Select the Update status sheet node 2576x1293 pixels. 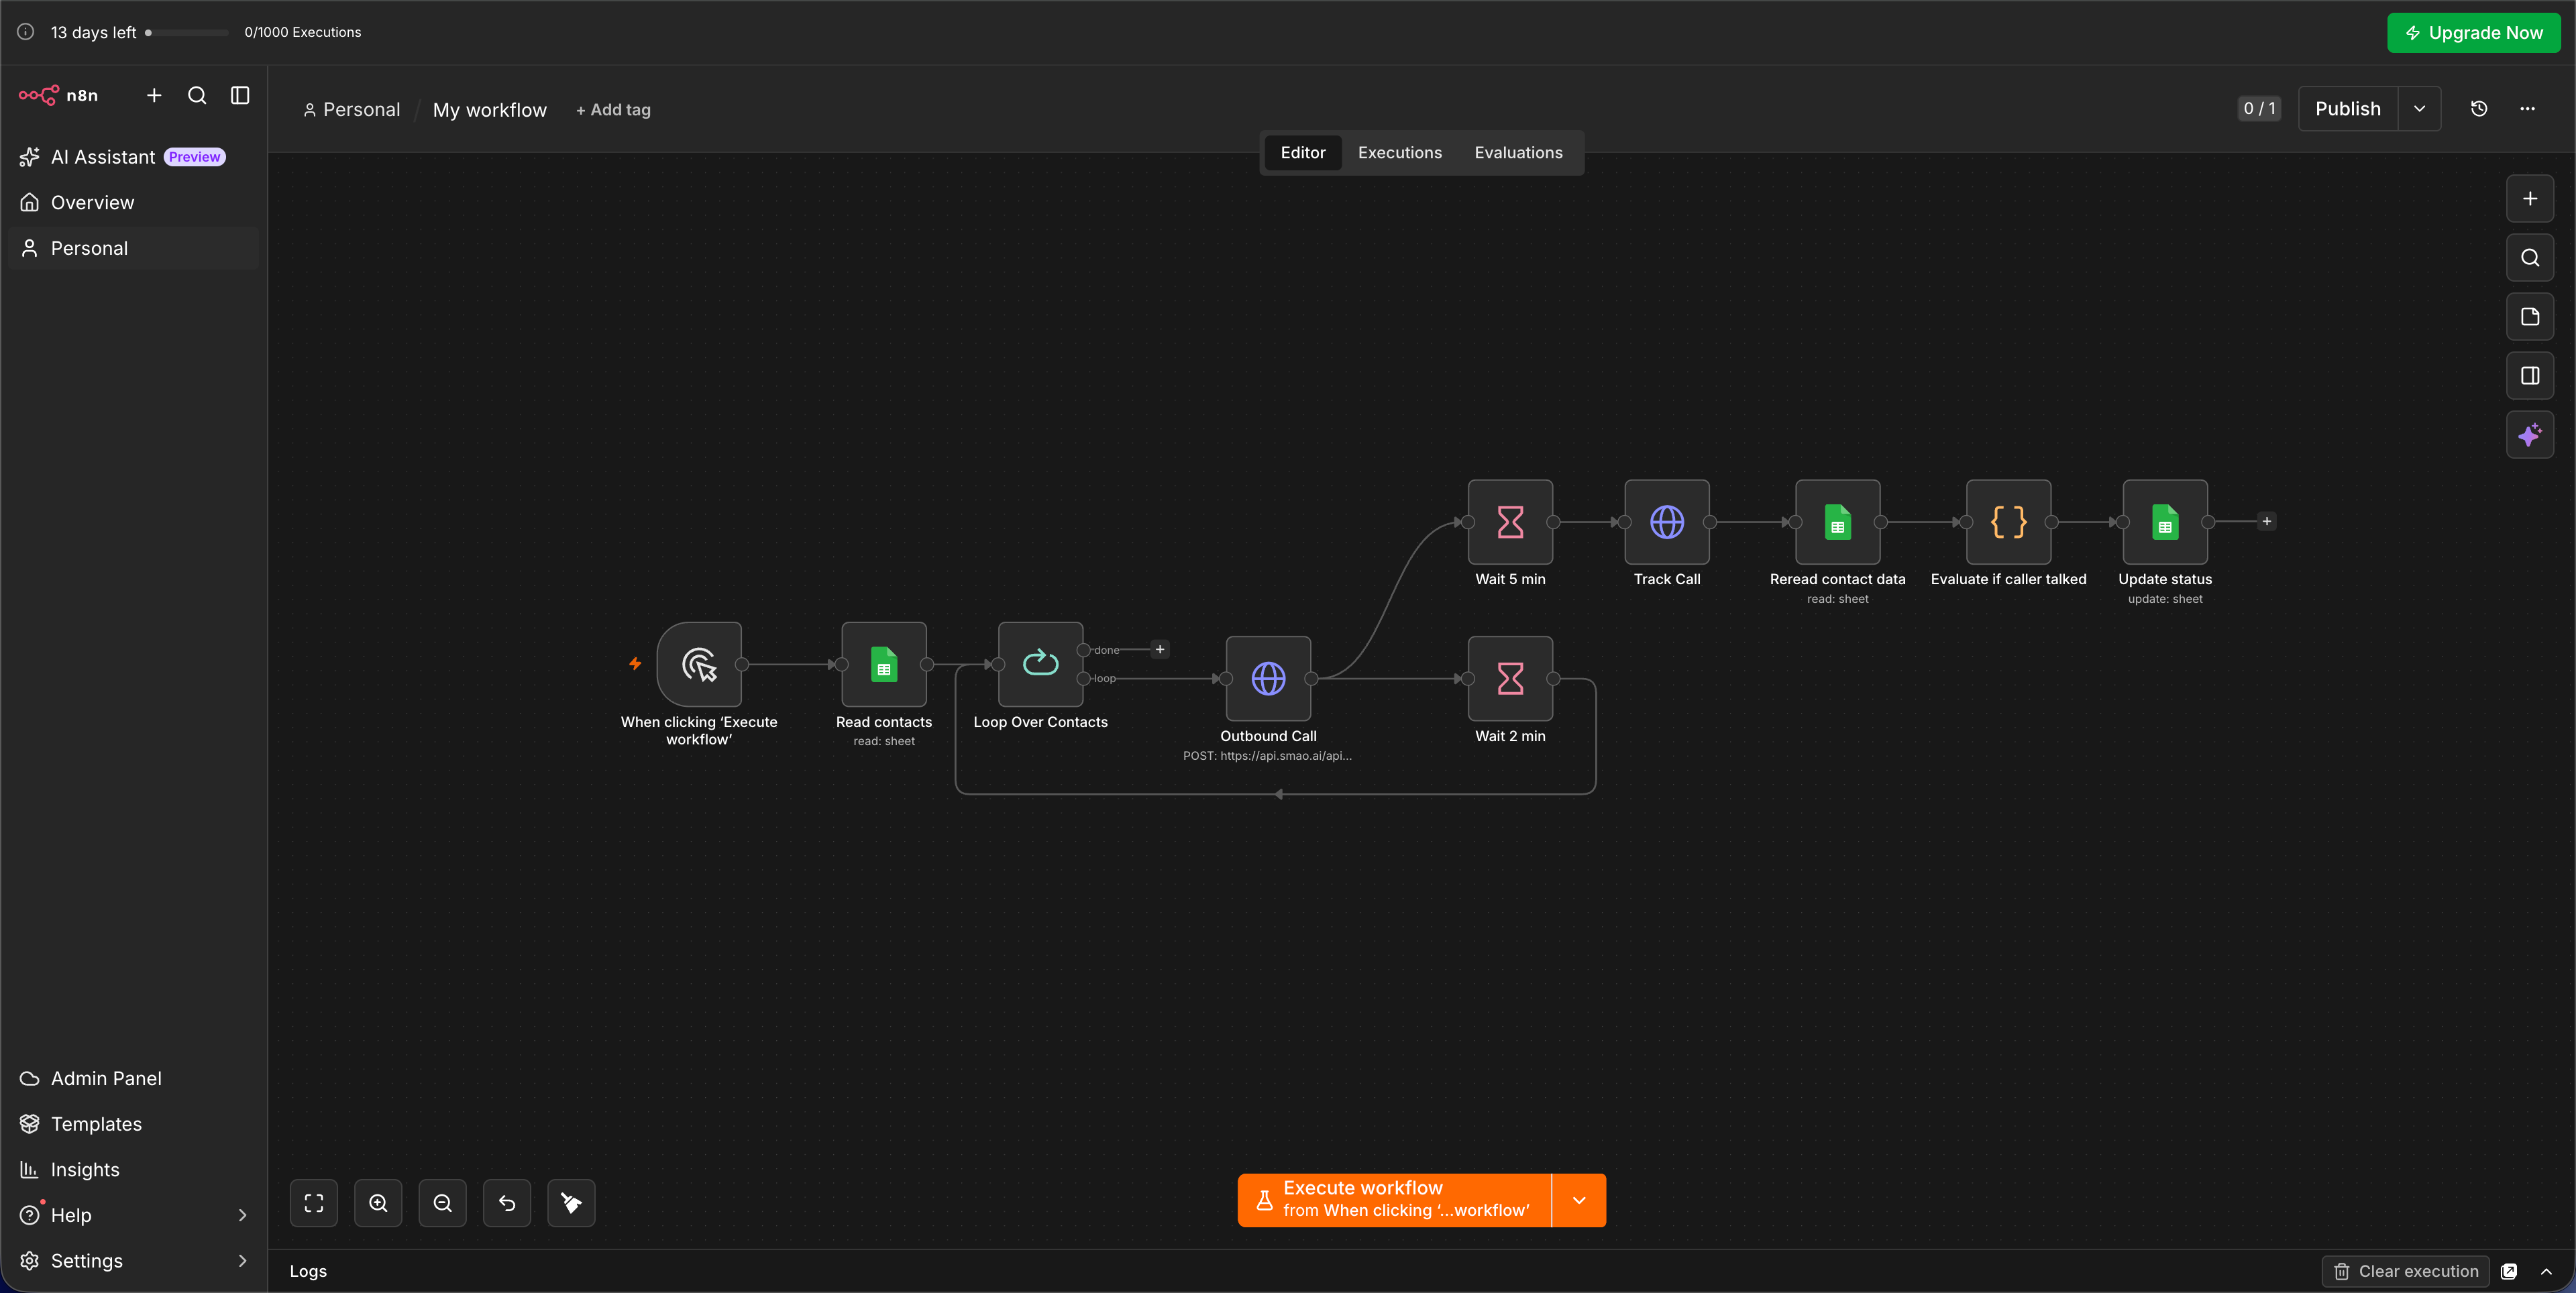2165,522
